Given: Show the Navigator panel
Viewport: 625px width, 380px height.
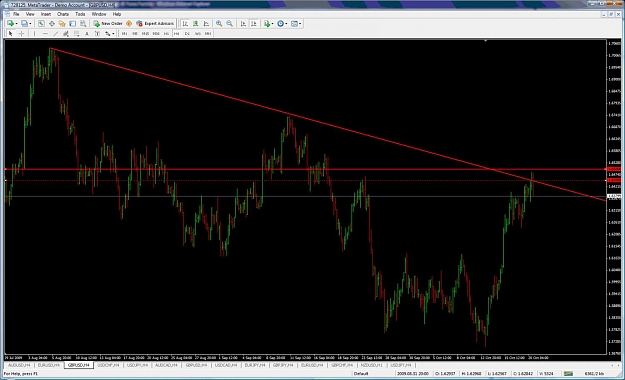Looking at the screenshot, I should pos(62,24).
